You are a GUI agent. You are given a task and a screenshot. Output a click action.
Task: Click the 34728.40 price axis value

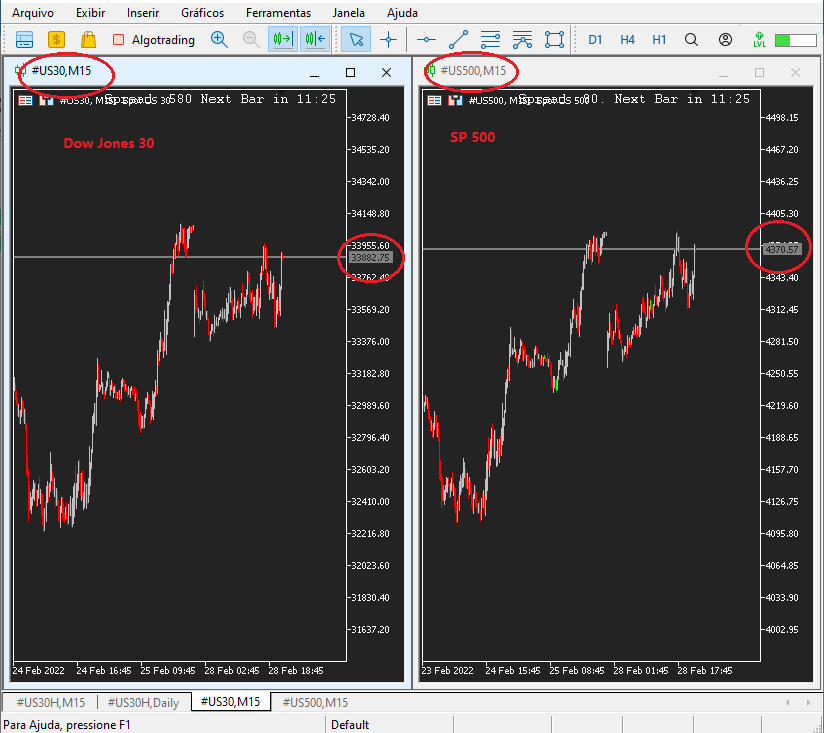[370, 118]
